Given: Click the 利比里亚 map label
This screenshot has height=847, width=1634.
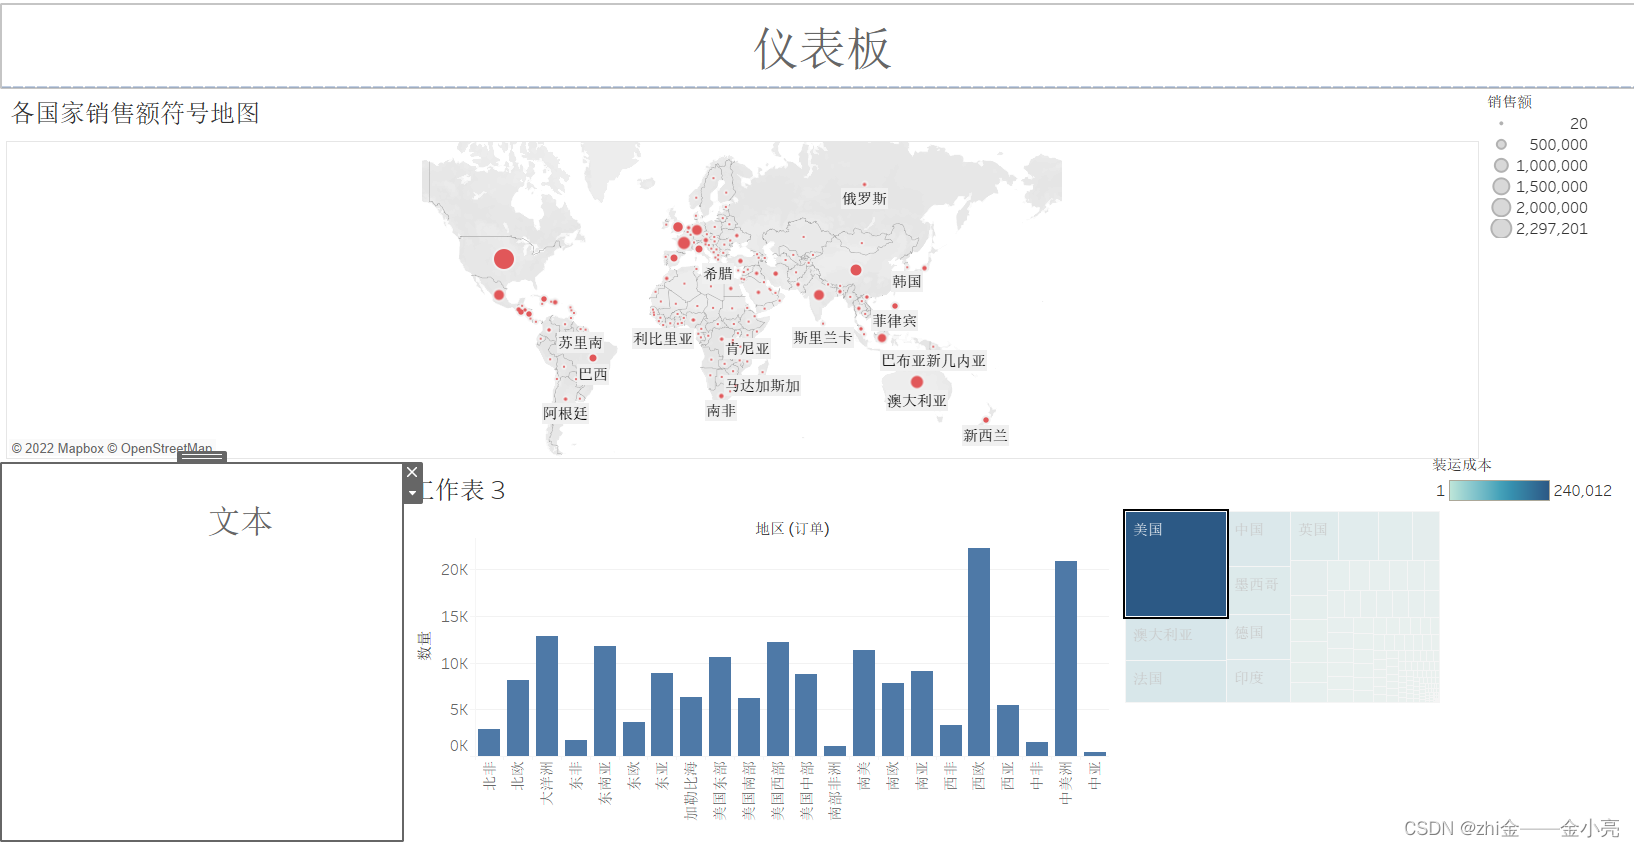Looking at the screenshot, I should (x=663, y=338).
